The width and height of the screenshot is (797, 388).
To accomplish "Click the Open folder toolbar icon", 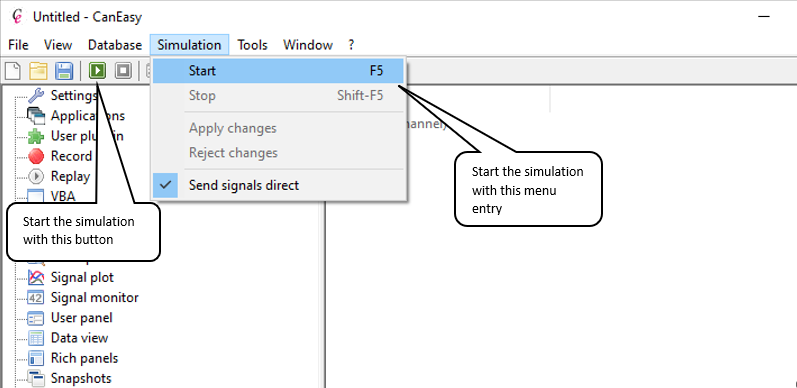I will [38, 71].
